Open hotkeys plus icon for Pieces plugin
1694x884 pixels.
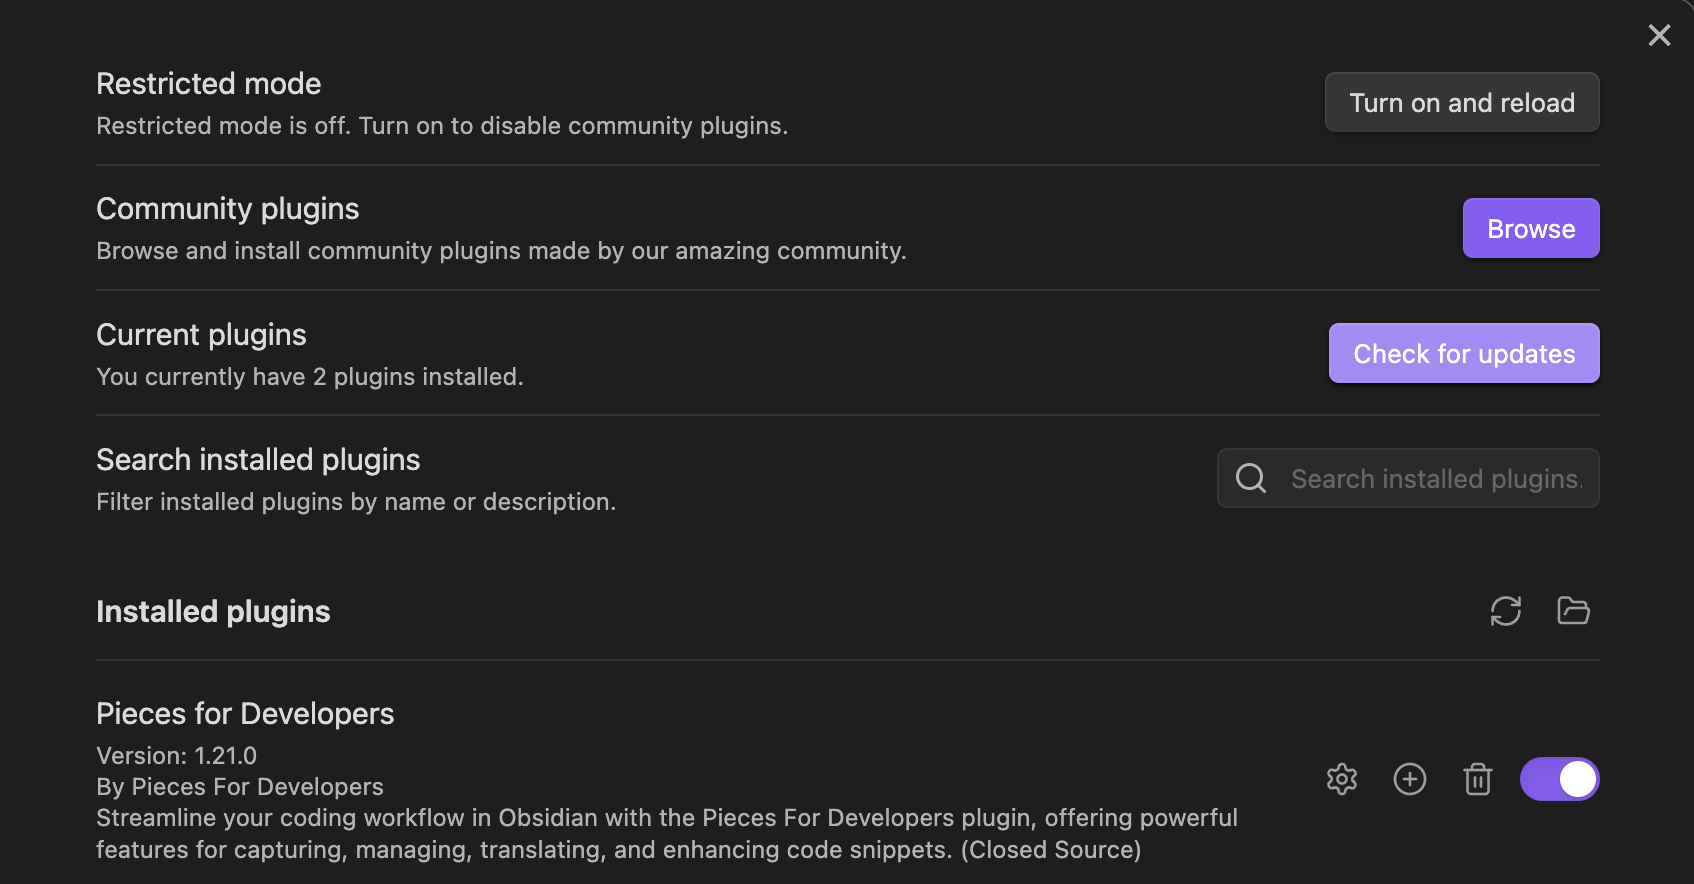[x=1410, y=779]
